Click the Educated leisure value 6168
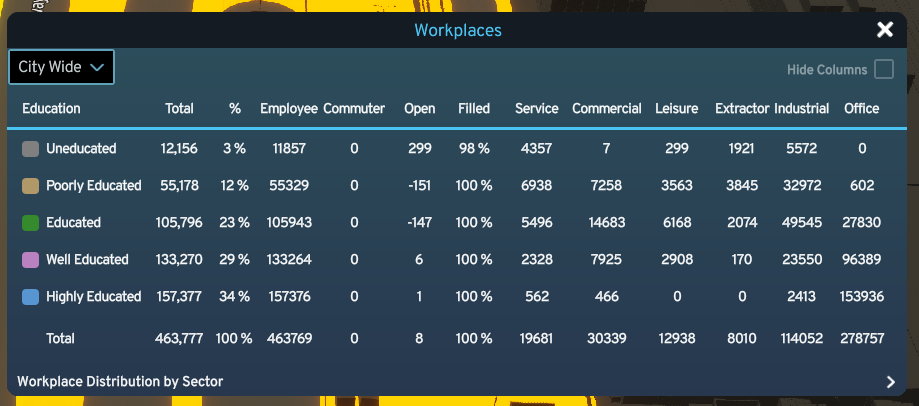The image size is (919, 406). click(x=677, y=223)
